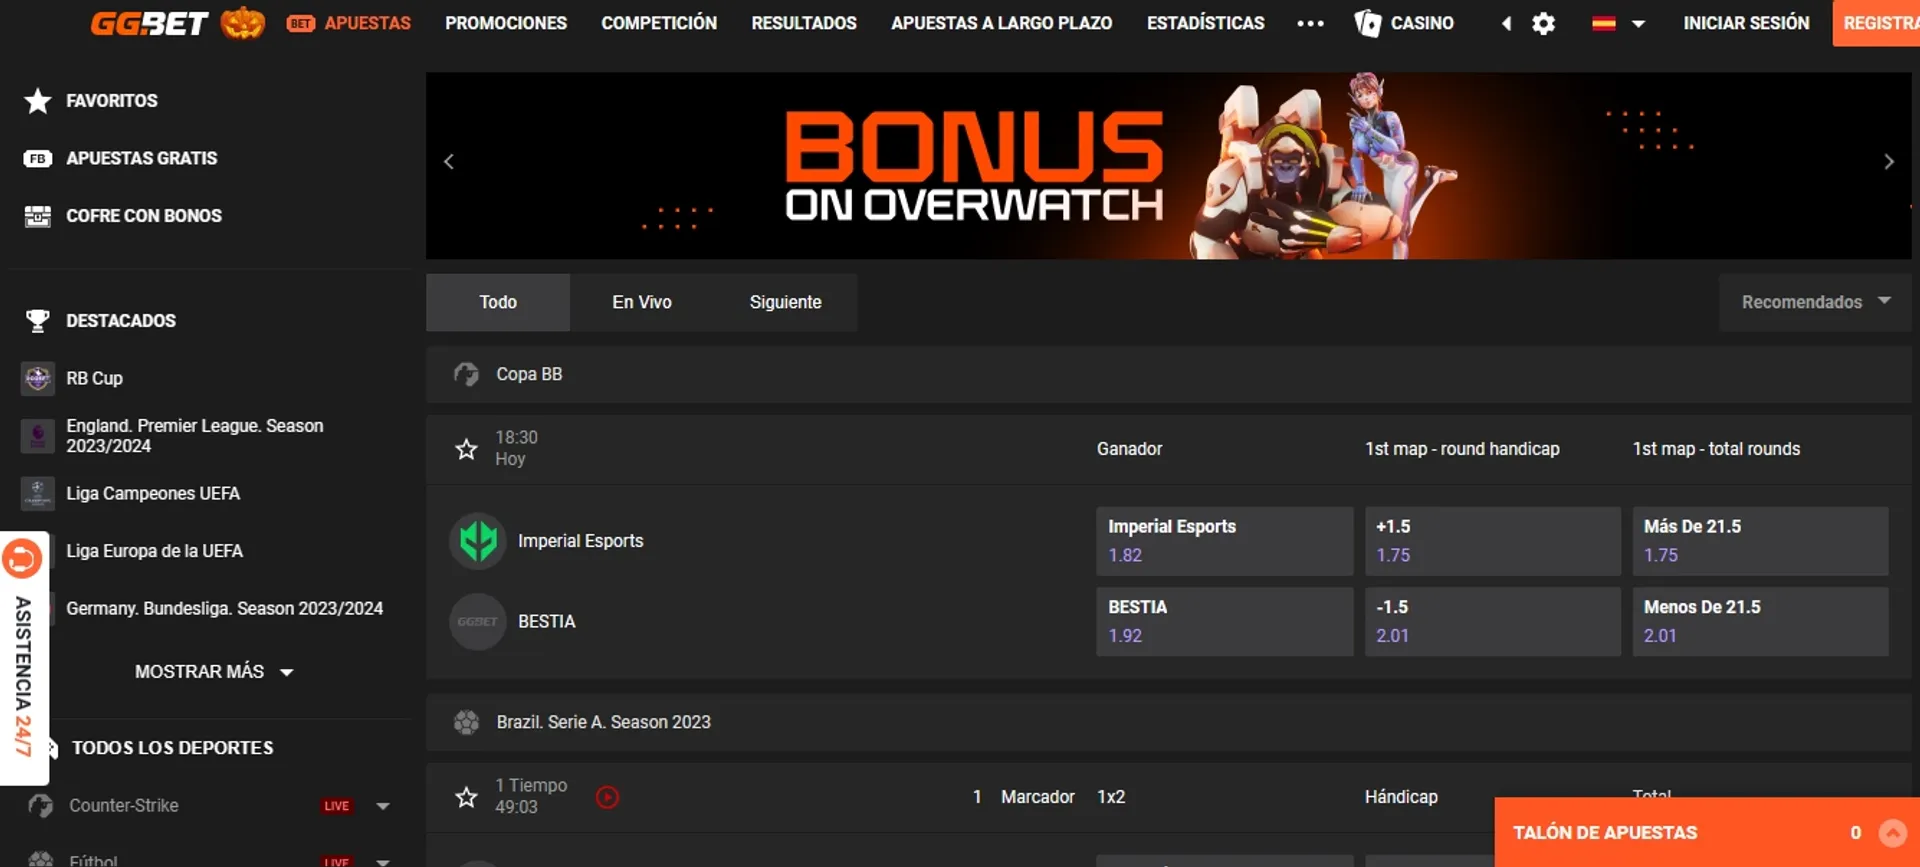The width and height of the screenshot is (1920, 867).
Task: Expand Mostrar Más in highlights
Action: coord(214,672)
